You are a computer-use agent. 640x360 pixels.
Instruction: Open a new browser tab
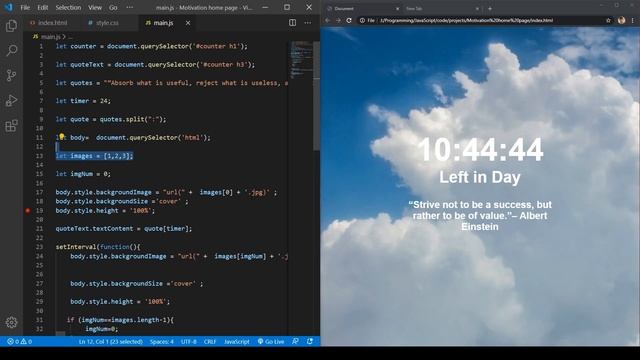tap(490, 8)
